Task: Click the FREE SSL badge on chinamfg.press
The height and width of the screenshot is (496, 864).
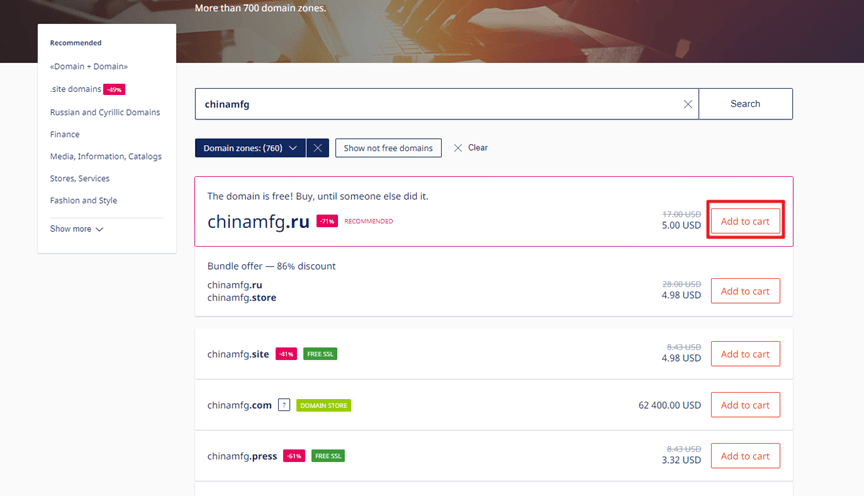Action: point(328,456)
